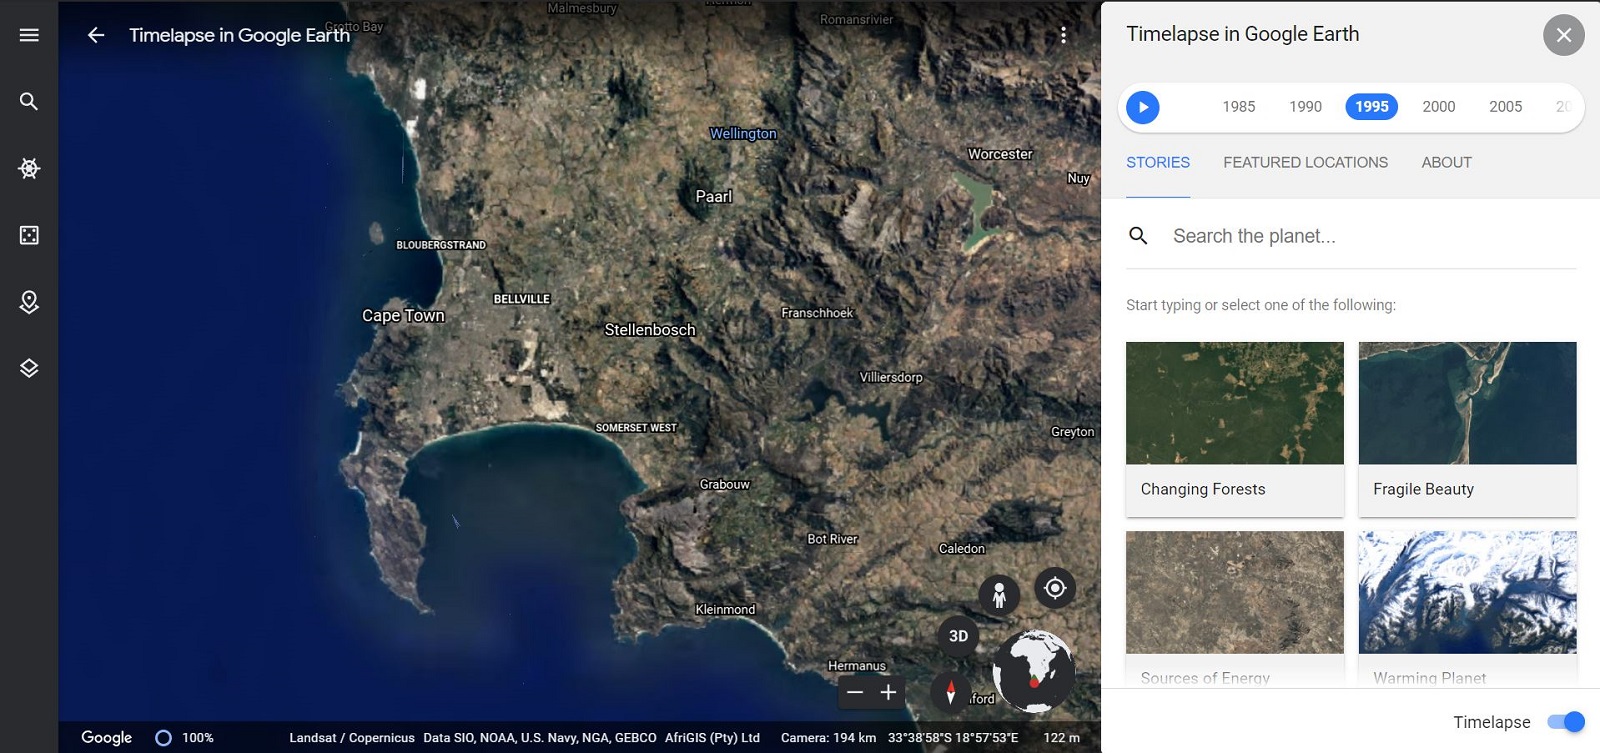Screen dimensions: 1600x753
Task: Open the three-dot more options menu
Action: pyautogui.click(x=1063, y=35)
